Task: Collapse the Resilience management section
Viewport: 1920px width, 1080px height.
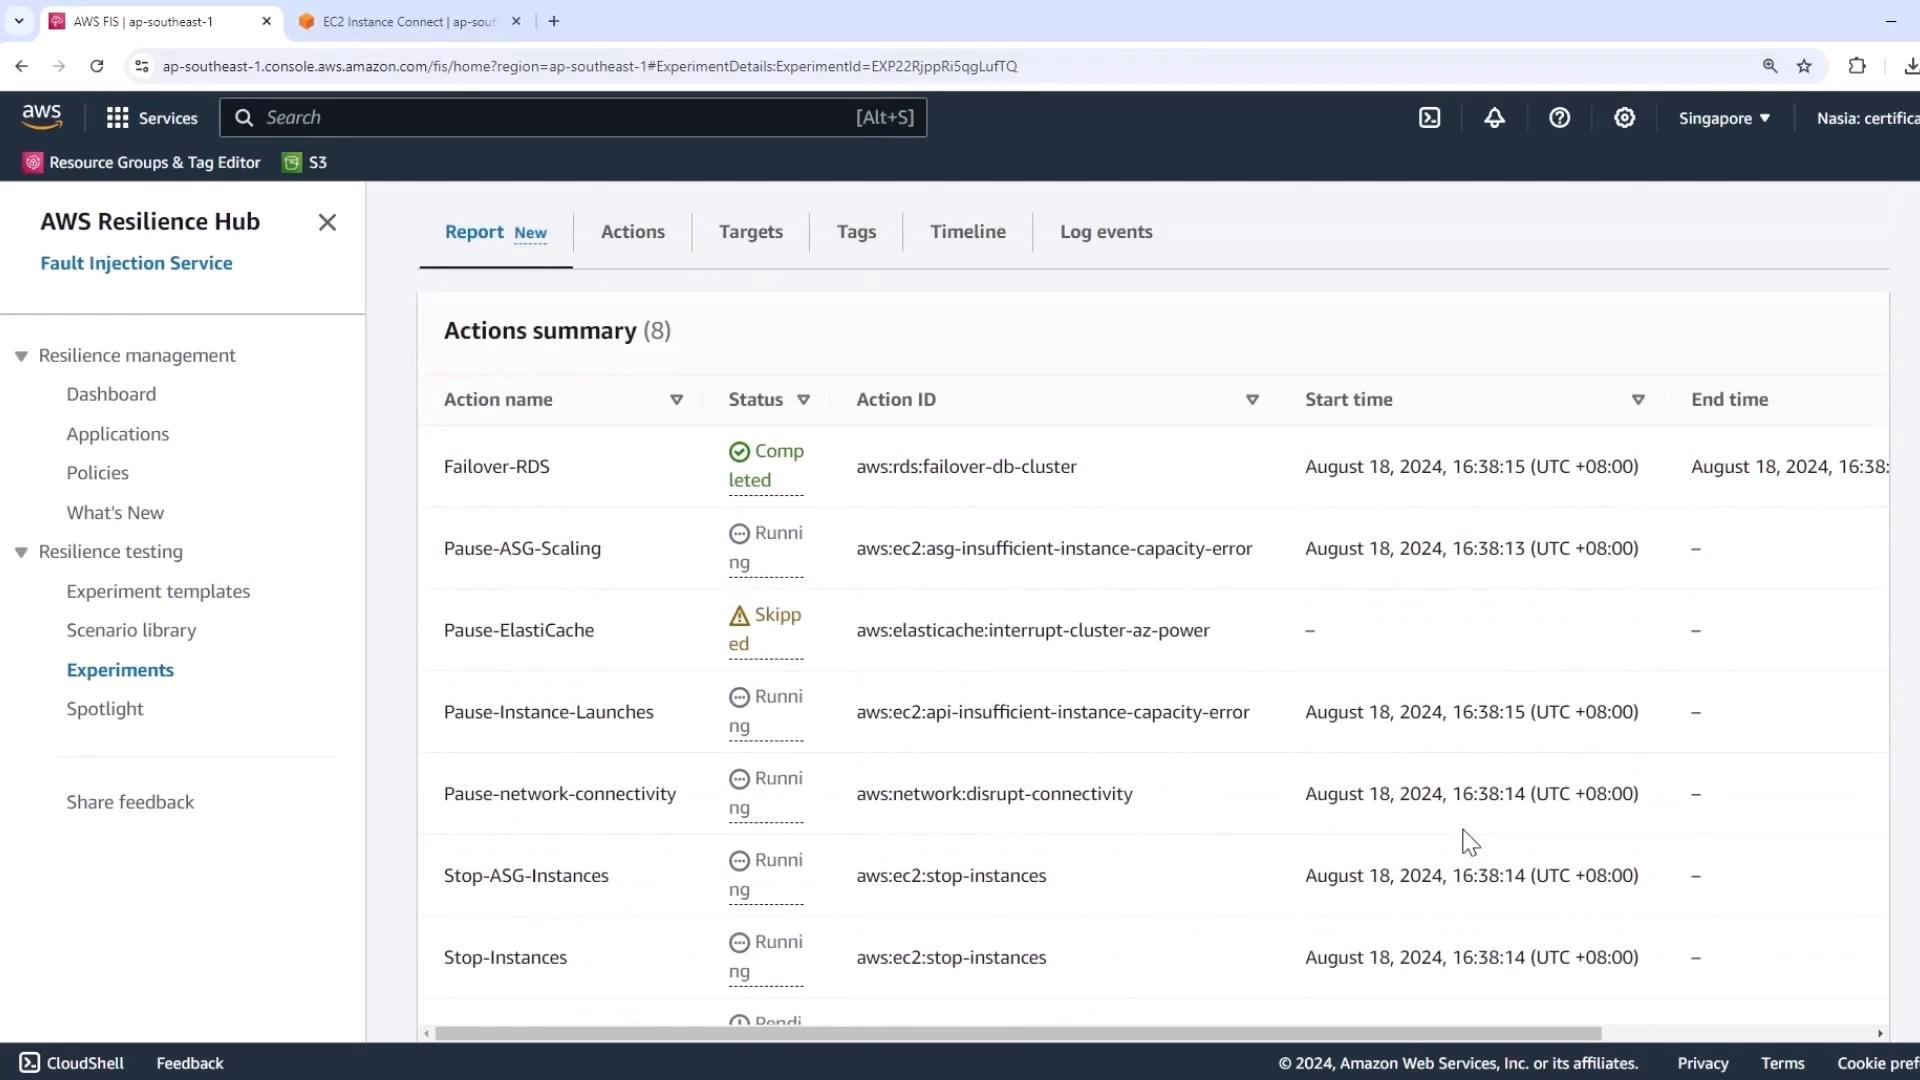Action: pos(21,356)
